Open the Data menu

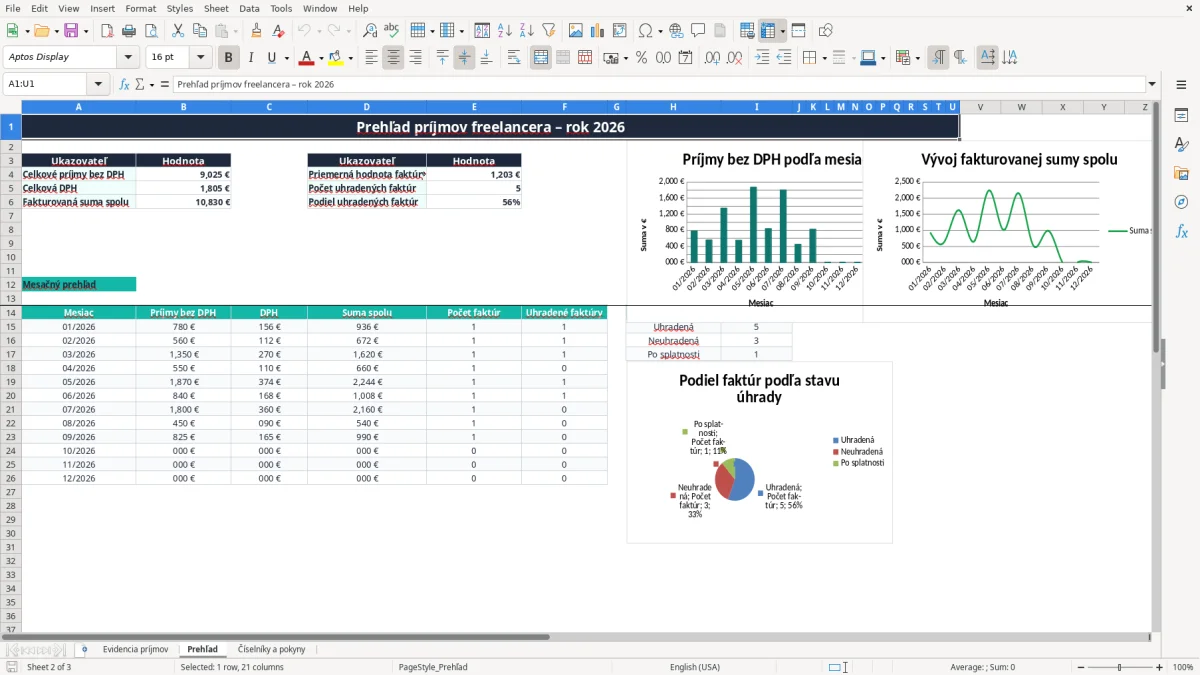249,8
